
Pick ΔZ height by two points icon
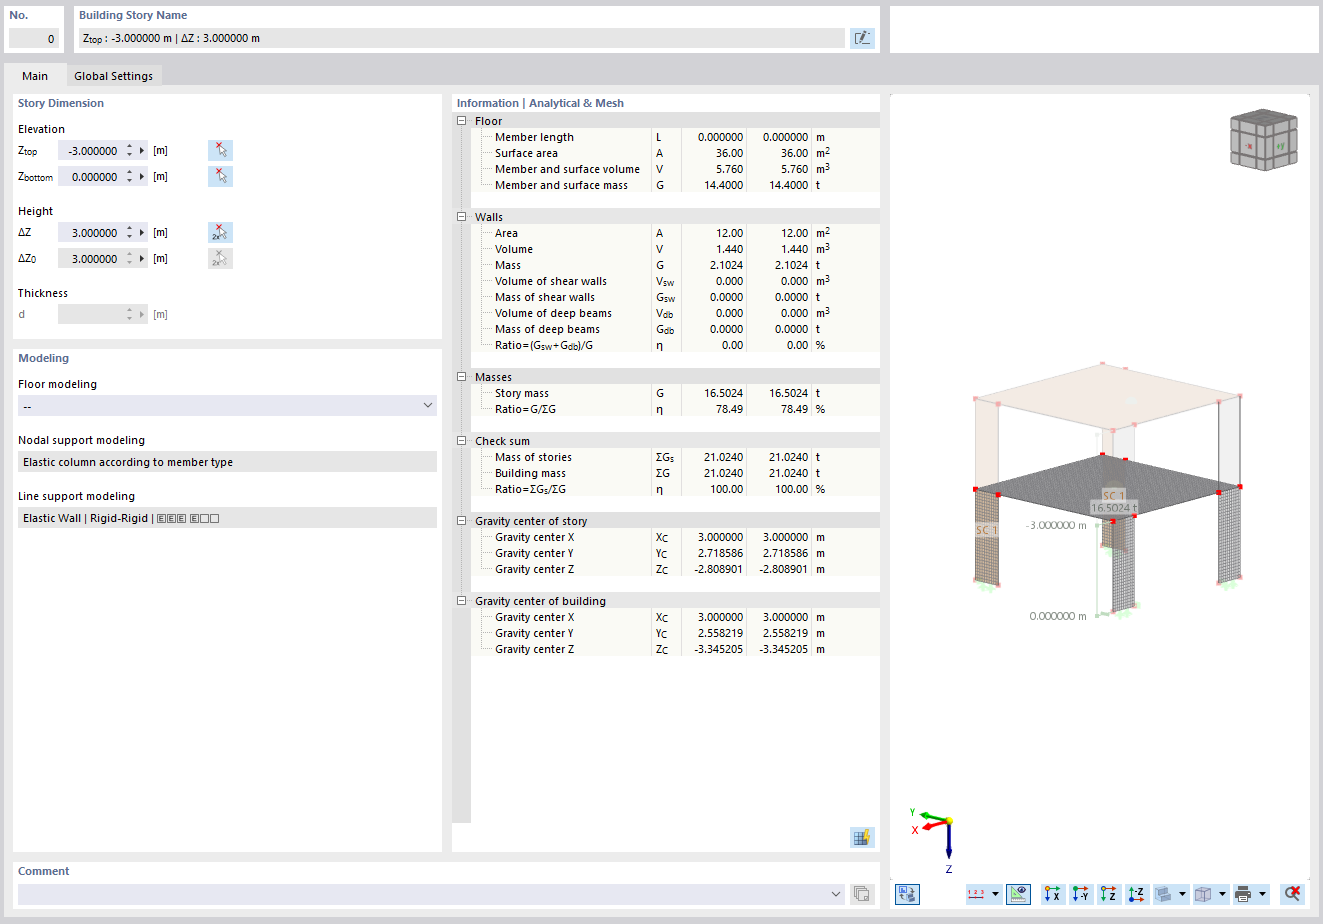click(x=220, y=233)
